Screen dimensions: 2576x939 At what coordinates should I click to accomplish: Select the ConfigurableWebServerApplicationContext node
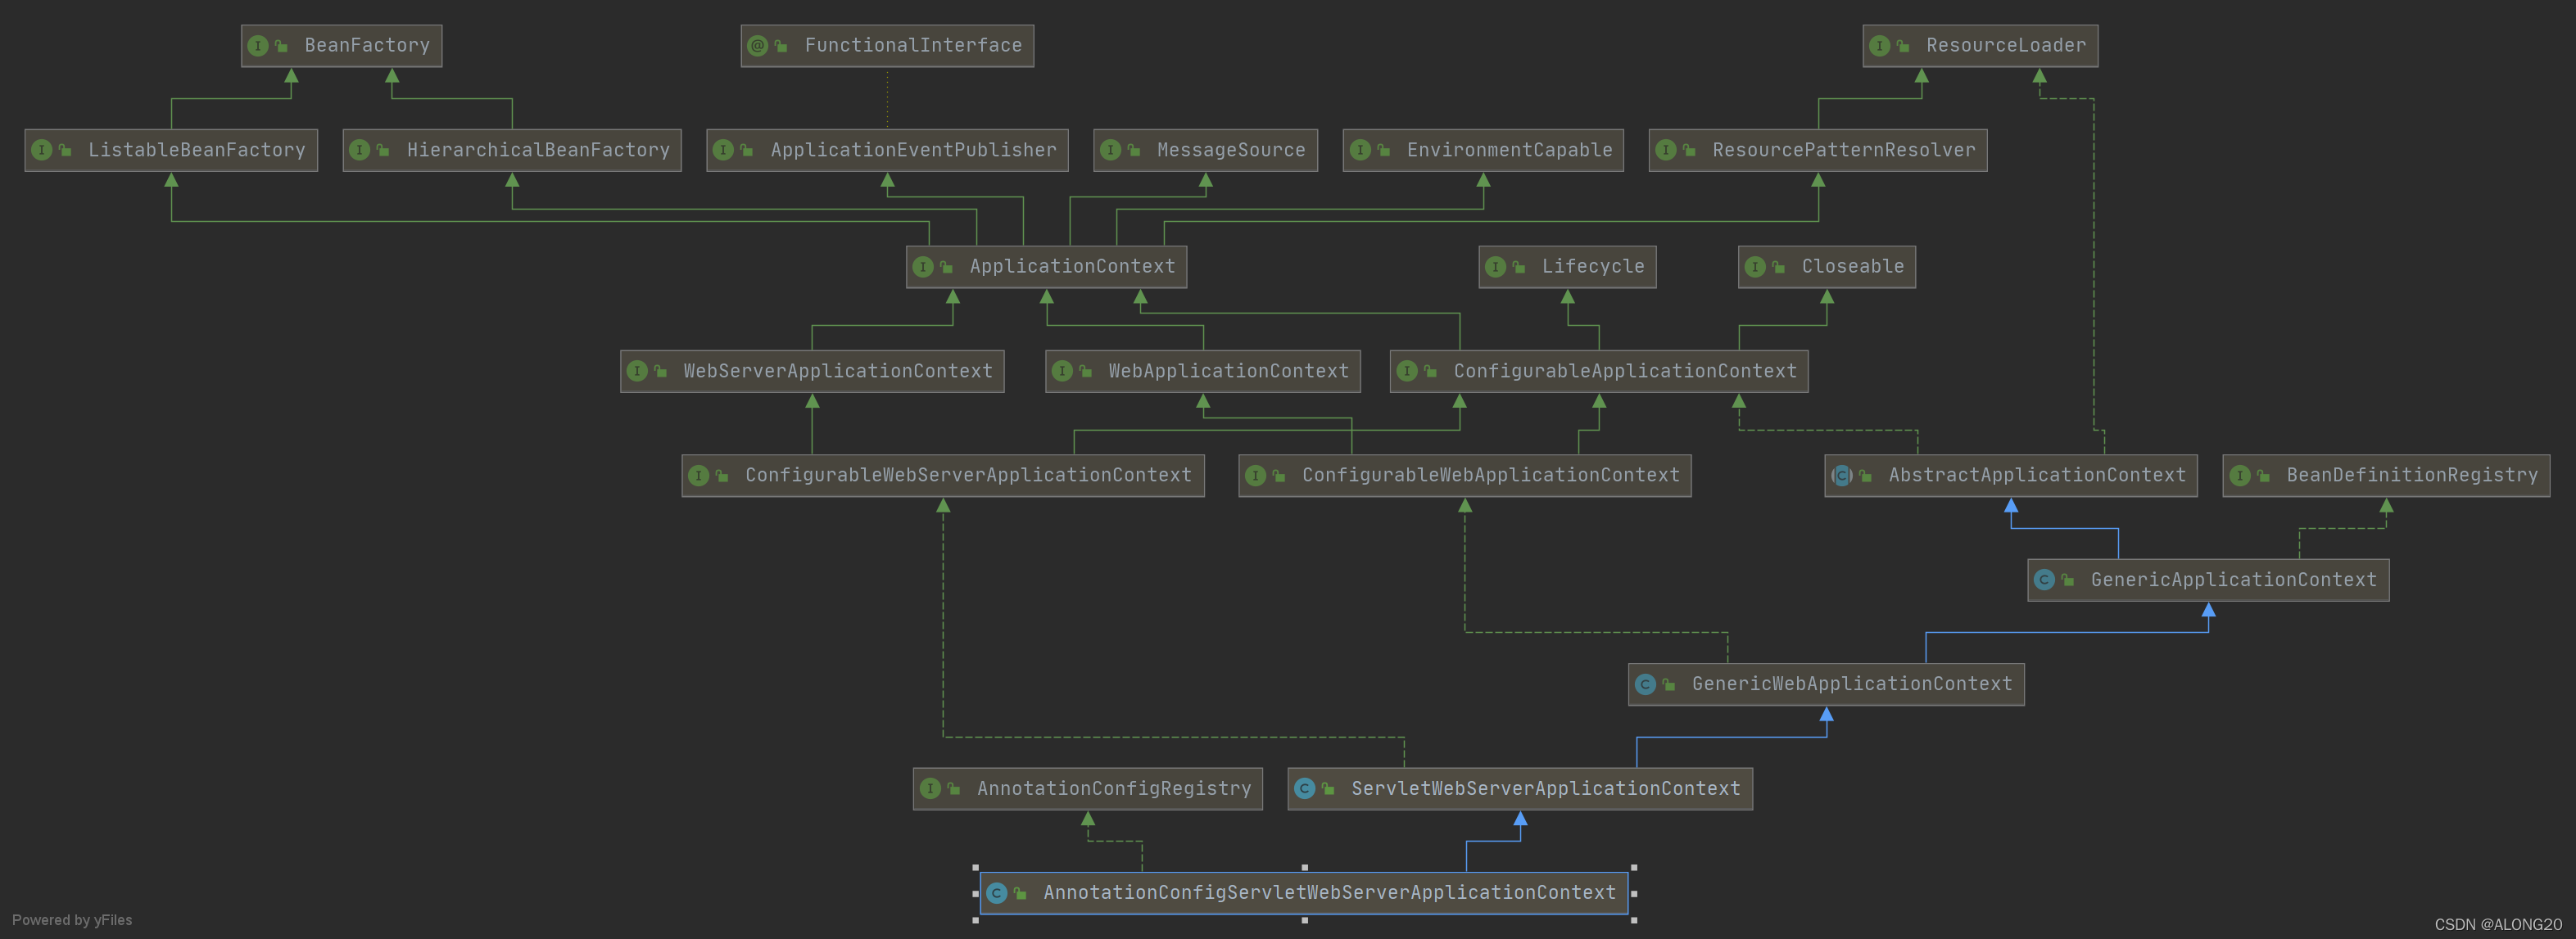(968, 475)
